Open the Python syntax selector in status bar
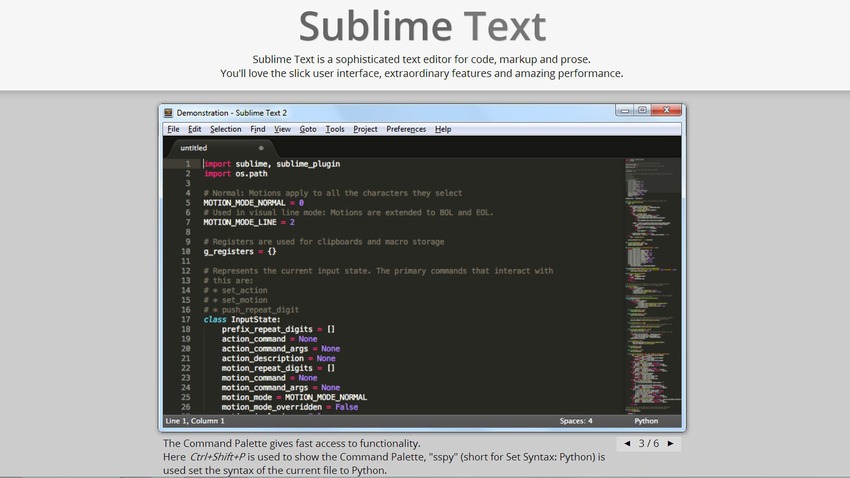Viewport: 850px width, 478px height. [x=646, y=421]
